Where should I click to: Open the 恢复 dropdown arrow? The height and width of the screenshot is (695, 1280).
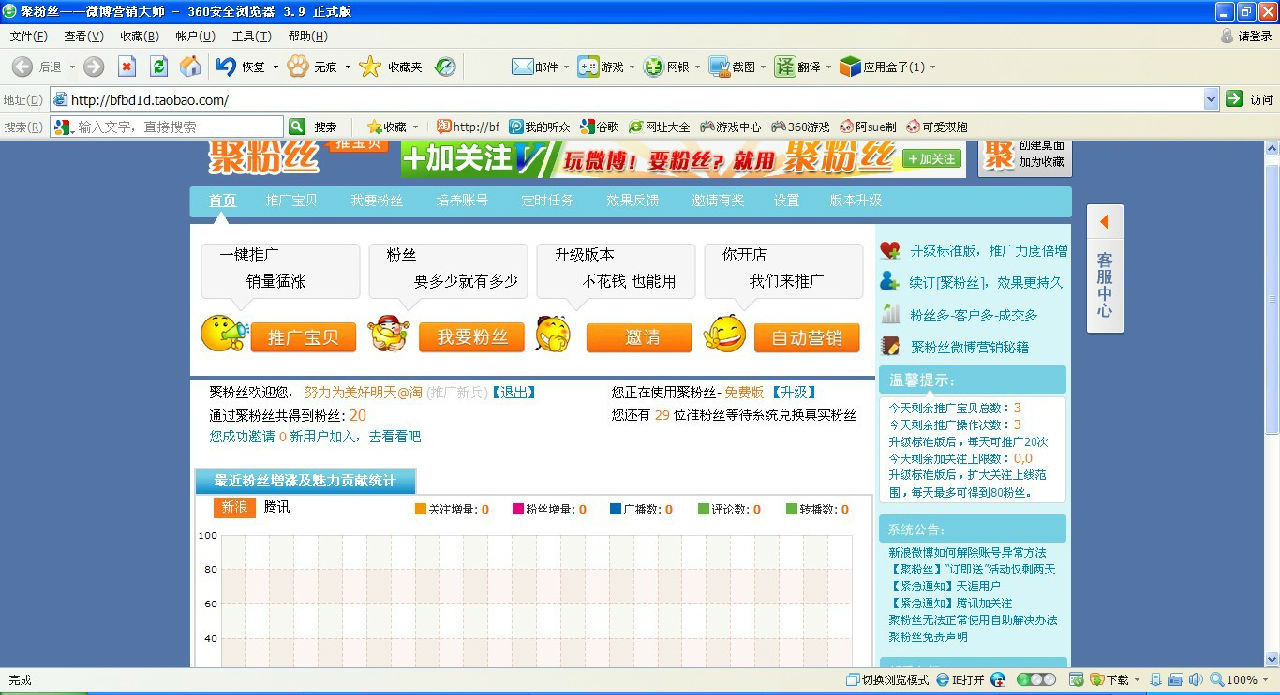click(x=275, y=67)
